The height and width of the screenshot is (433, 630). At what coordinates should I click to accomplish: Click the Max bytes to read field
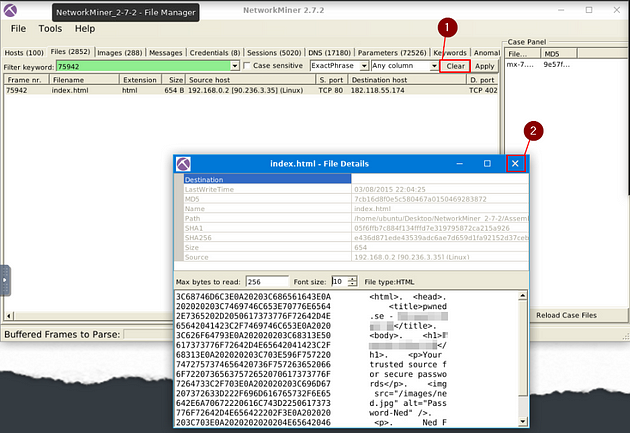(x=267, y=282)
